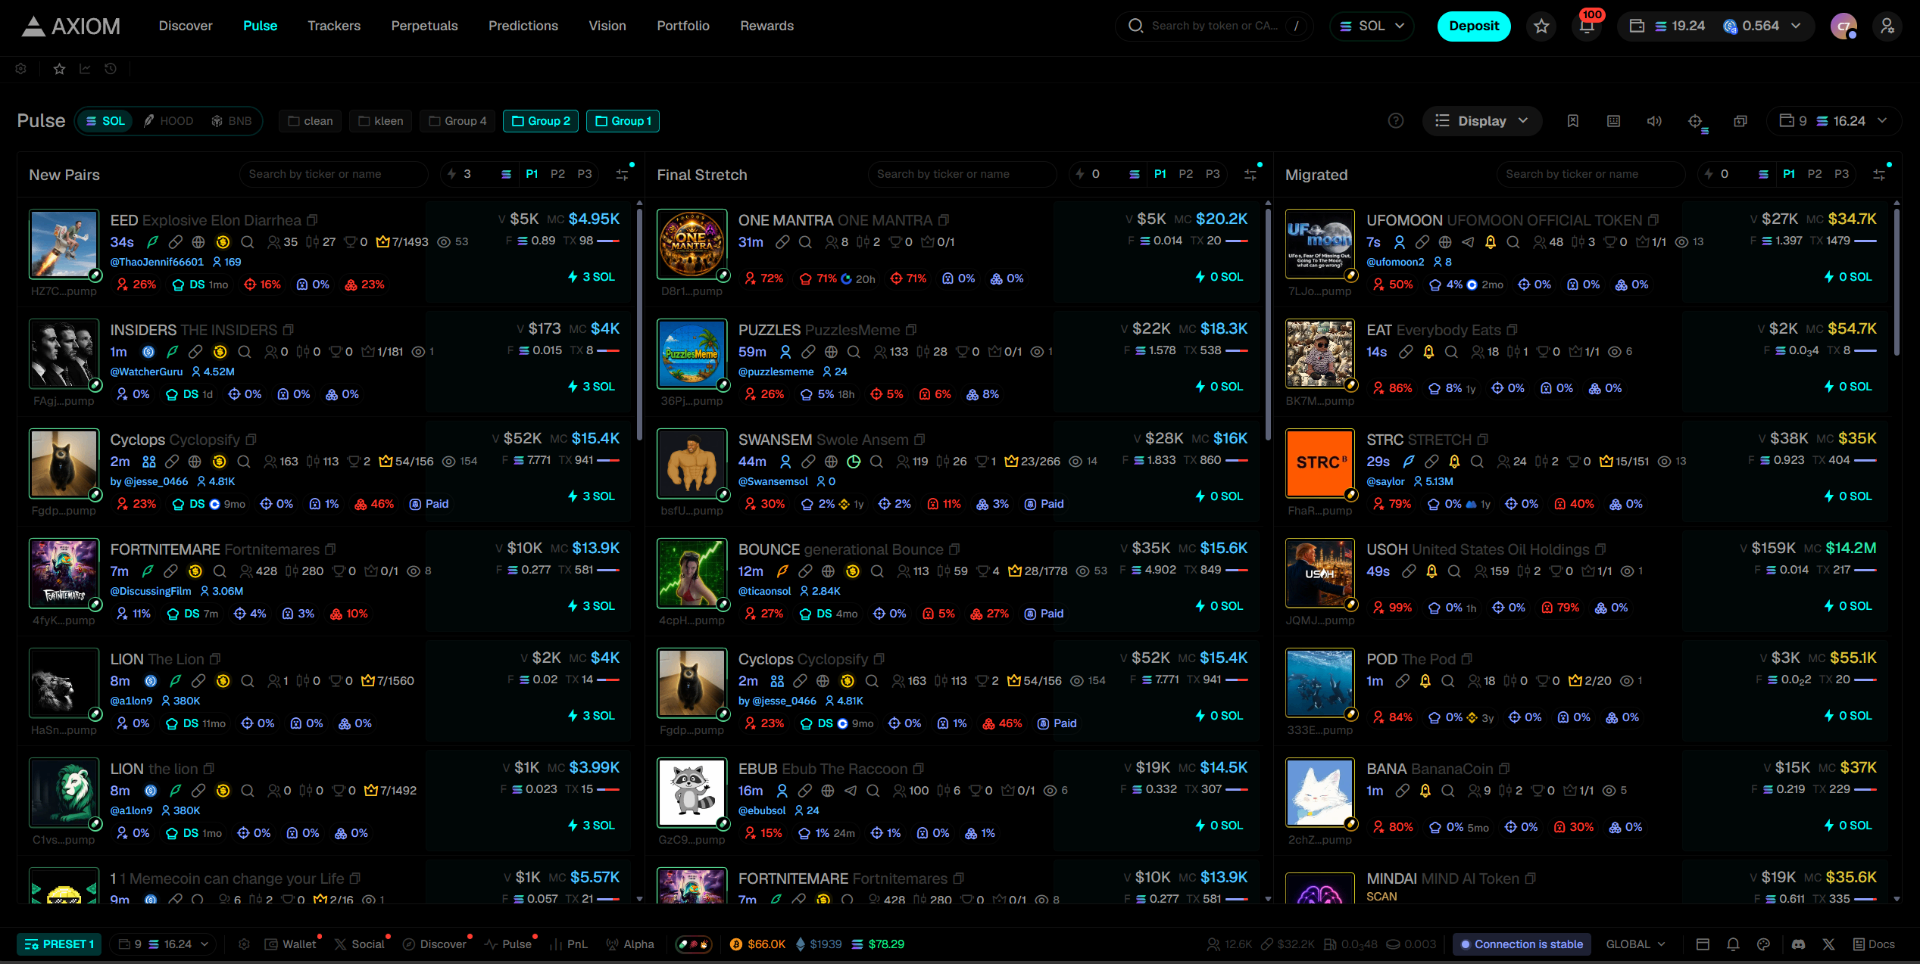Image resolution: width=1920 pixels, height=964 pixels.
Task: Open the Display dropdown
Action: pyautogui.click(x=1482, y=121)
